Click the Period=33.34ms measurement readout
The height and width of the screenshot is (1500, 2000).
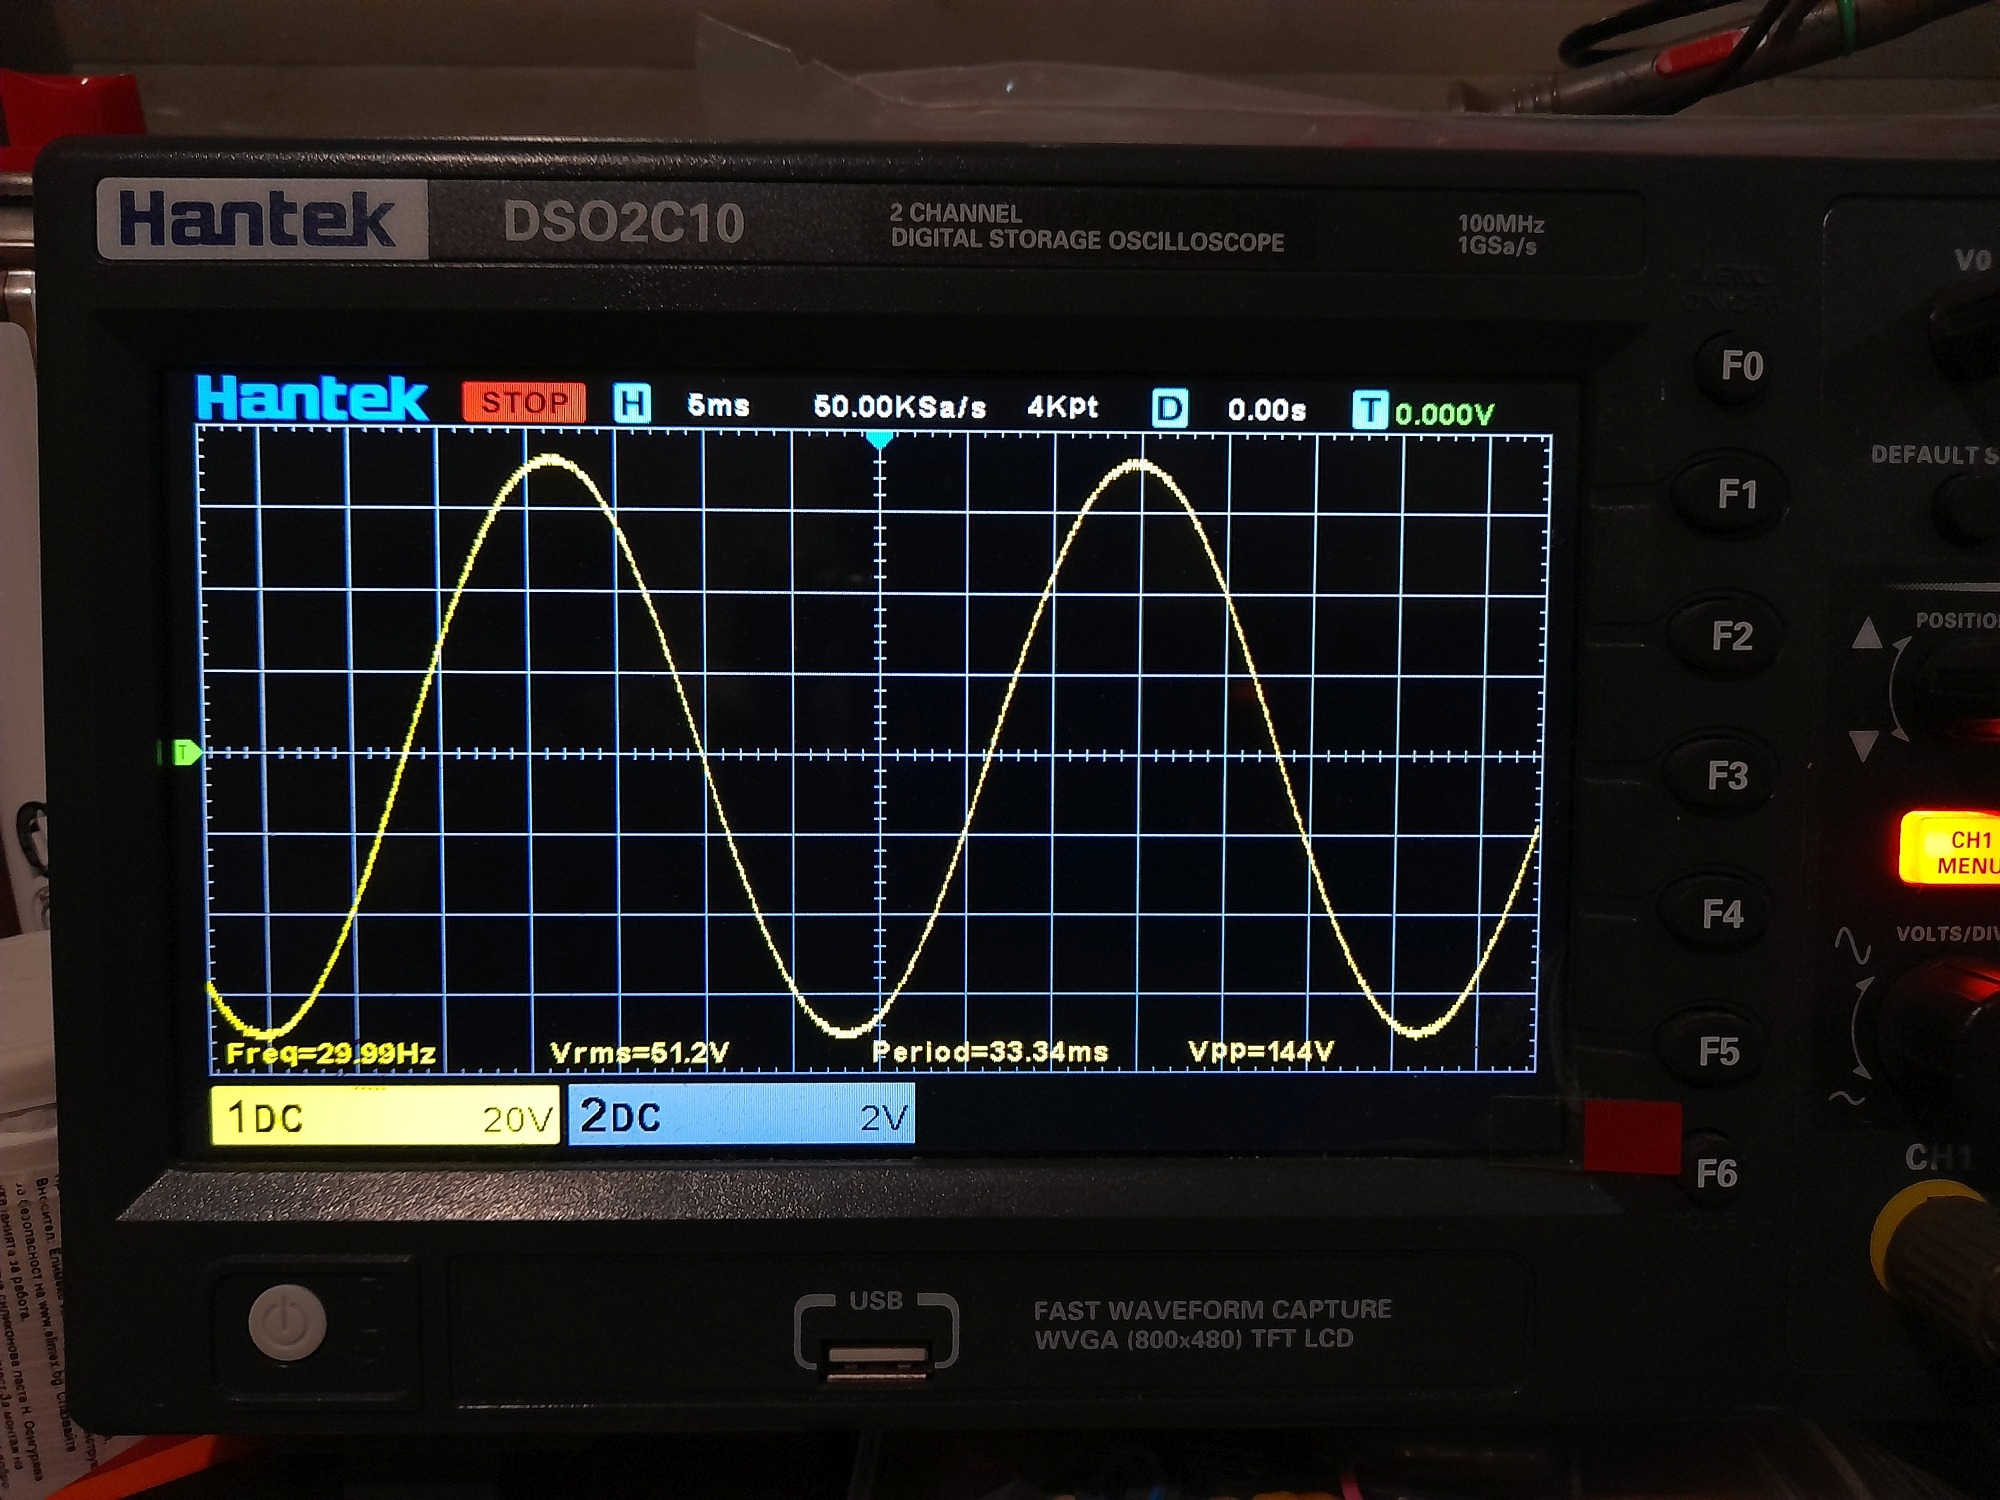[x=990, y=1052]
